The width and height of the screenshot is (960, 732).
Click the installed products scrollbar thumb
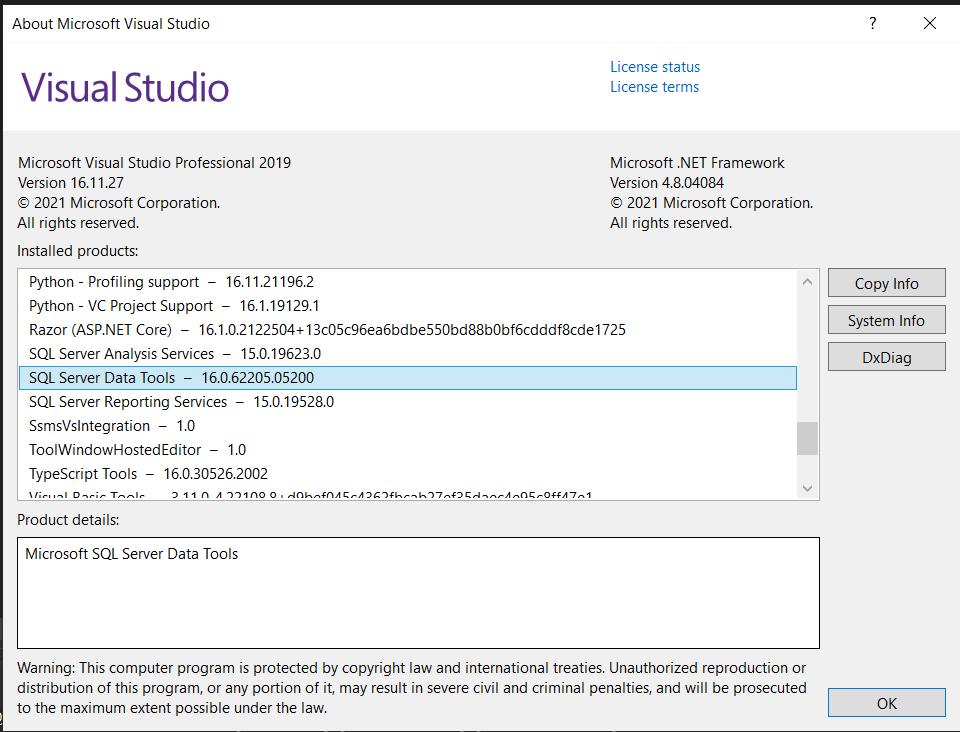click(807, 438)
